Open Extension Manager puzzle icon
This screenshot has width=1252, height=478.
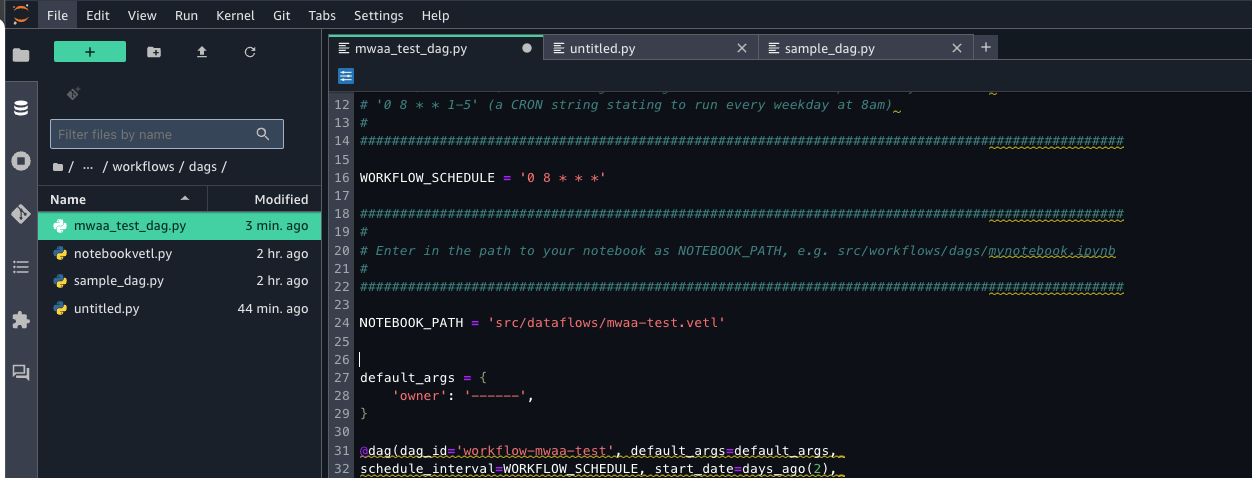pos(20,320)
